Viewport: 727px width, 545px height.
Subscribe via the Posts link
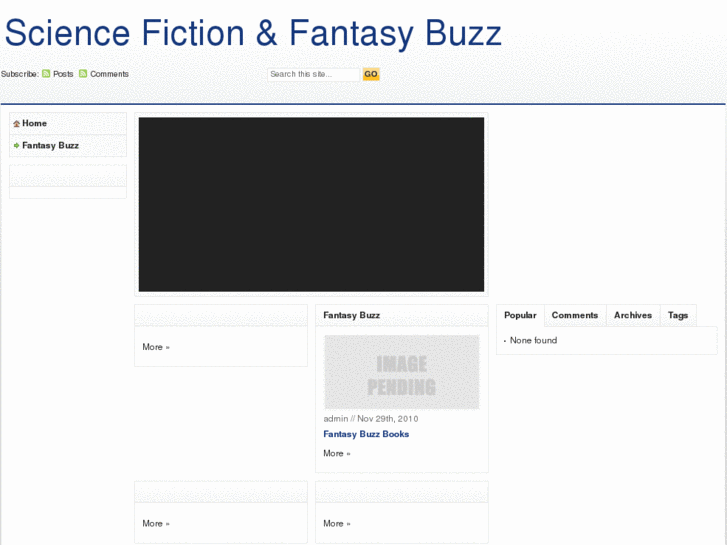pos(63,74)
